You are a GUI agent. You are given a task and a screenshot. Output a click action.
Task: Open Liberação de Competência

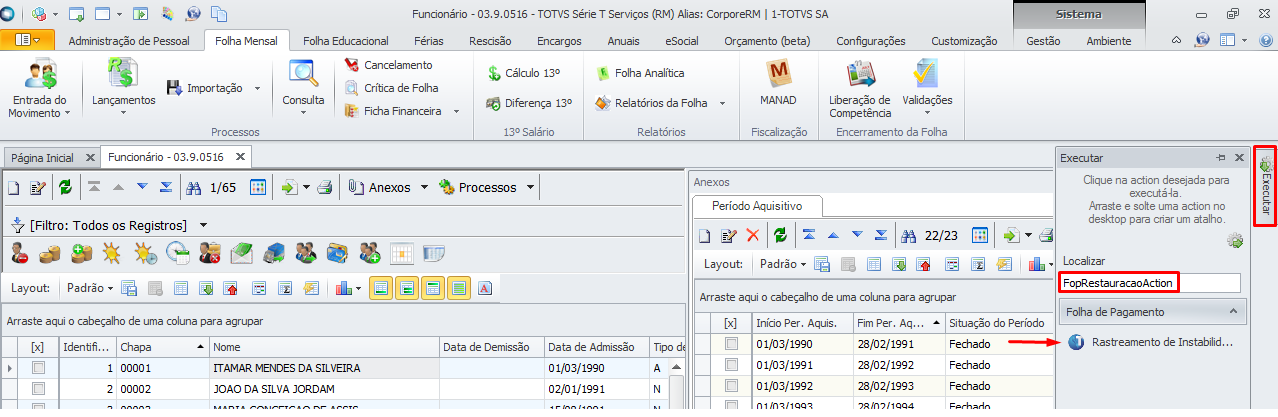pos(859,89)
